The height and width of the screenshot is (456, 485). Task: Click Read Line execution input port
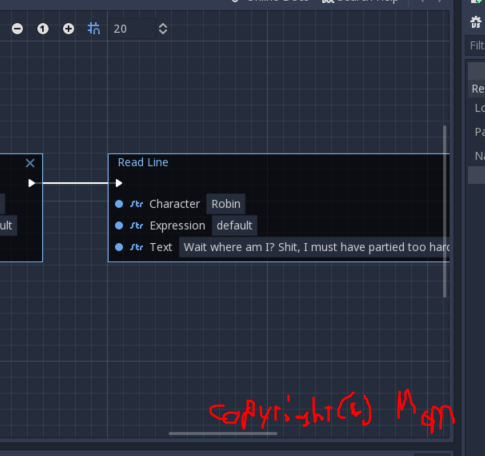(119, 183)
